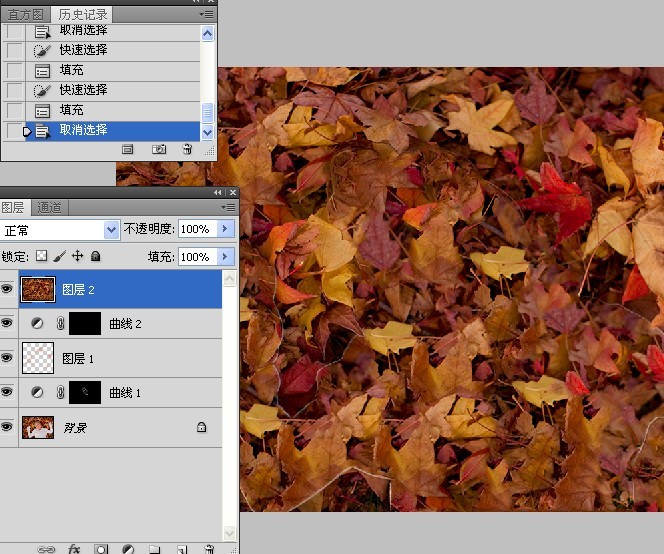The width and height of the screenshot is (664, 554).
Task: Click lock position move icon
Action: pos(77,256)
